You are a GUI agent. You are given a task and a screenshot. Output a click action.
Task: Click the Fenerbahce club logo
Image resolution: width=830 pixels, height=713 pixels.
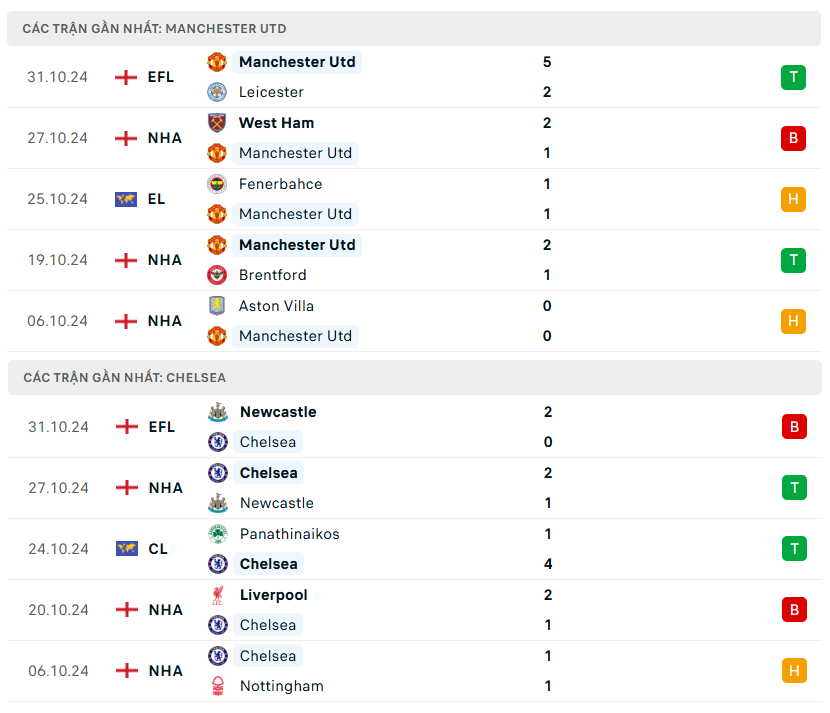pyautogui.click(x=217, y=184)
